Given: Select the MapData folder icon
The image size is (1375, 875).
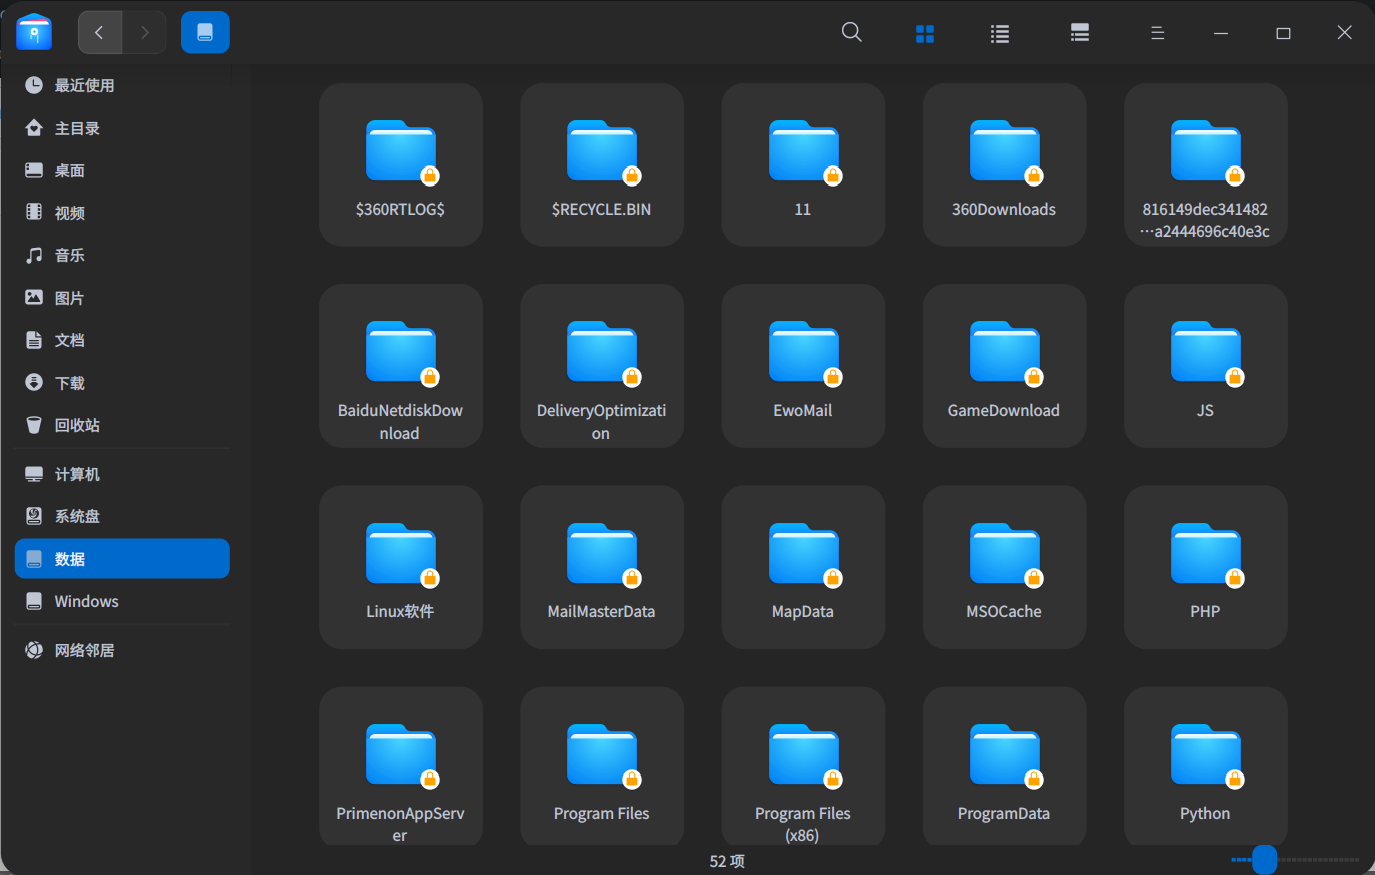Looking at the screenshot, I should 804,554.
